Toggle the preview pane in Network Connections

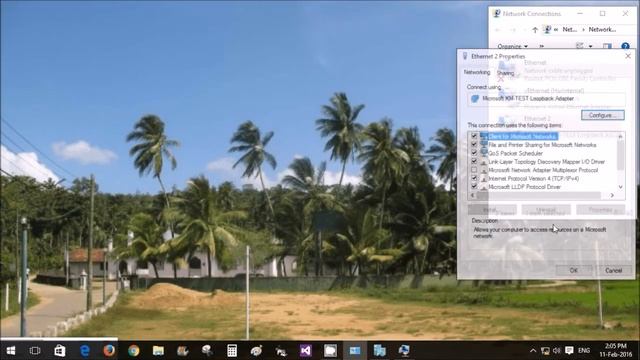point(607,46)
